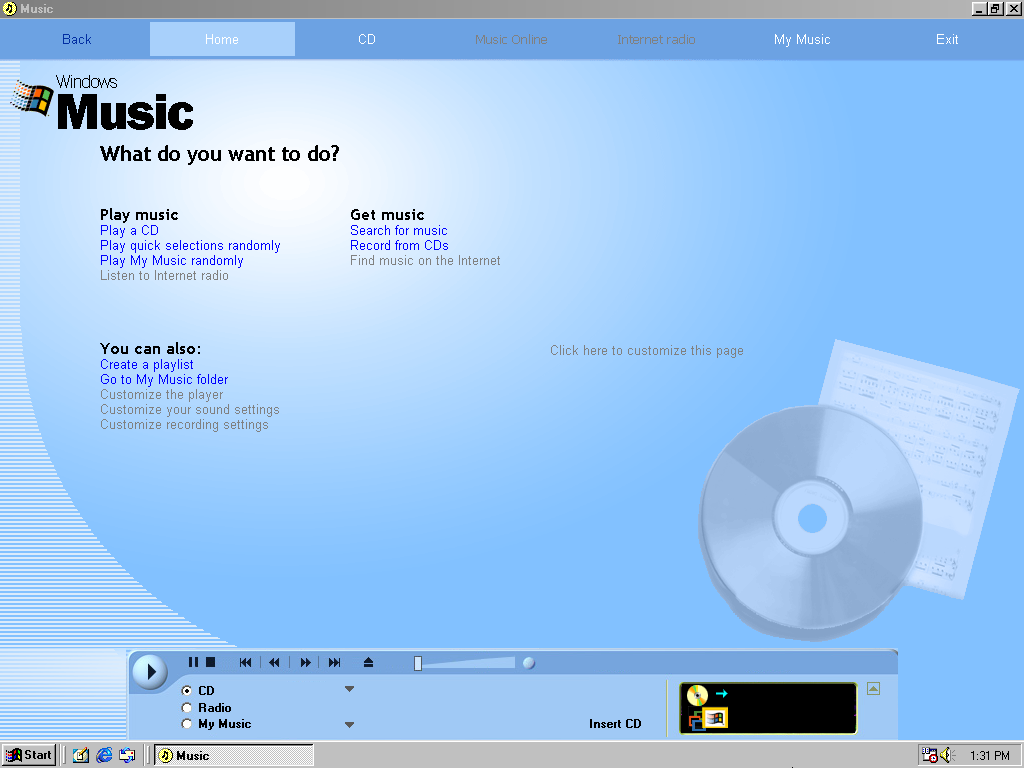Screen dimensions: 1024x768
Task: Click the red and blue squares display icon
Action: [x=696, y=721]
